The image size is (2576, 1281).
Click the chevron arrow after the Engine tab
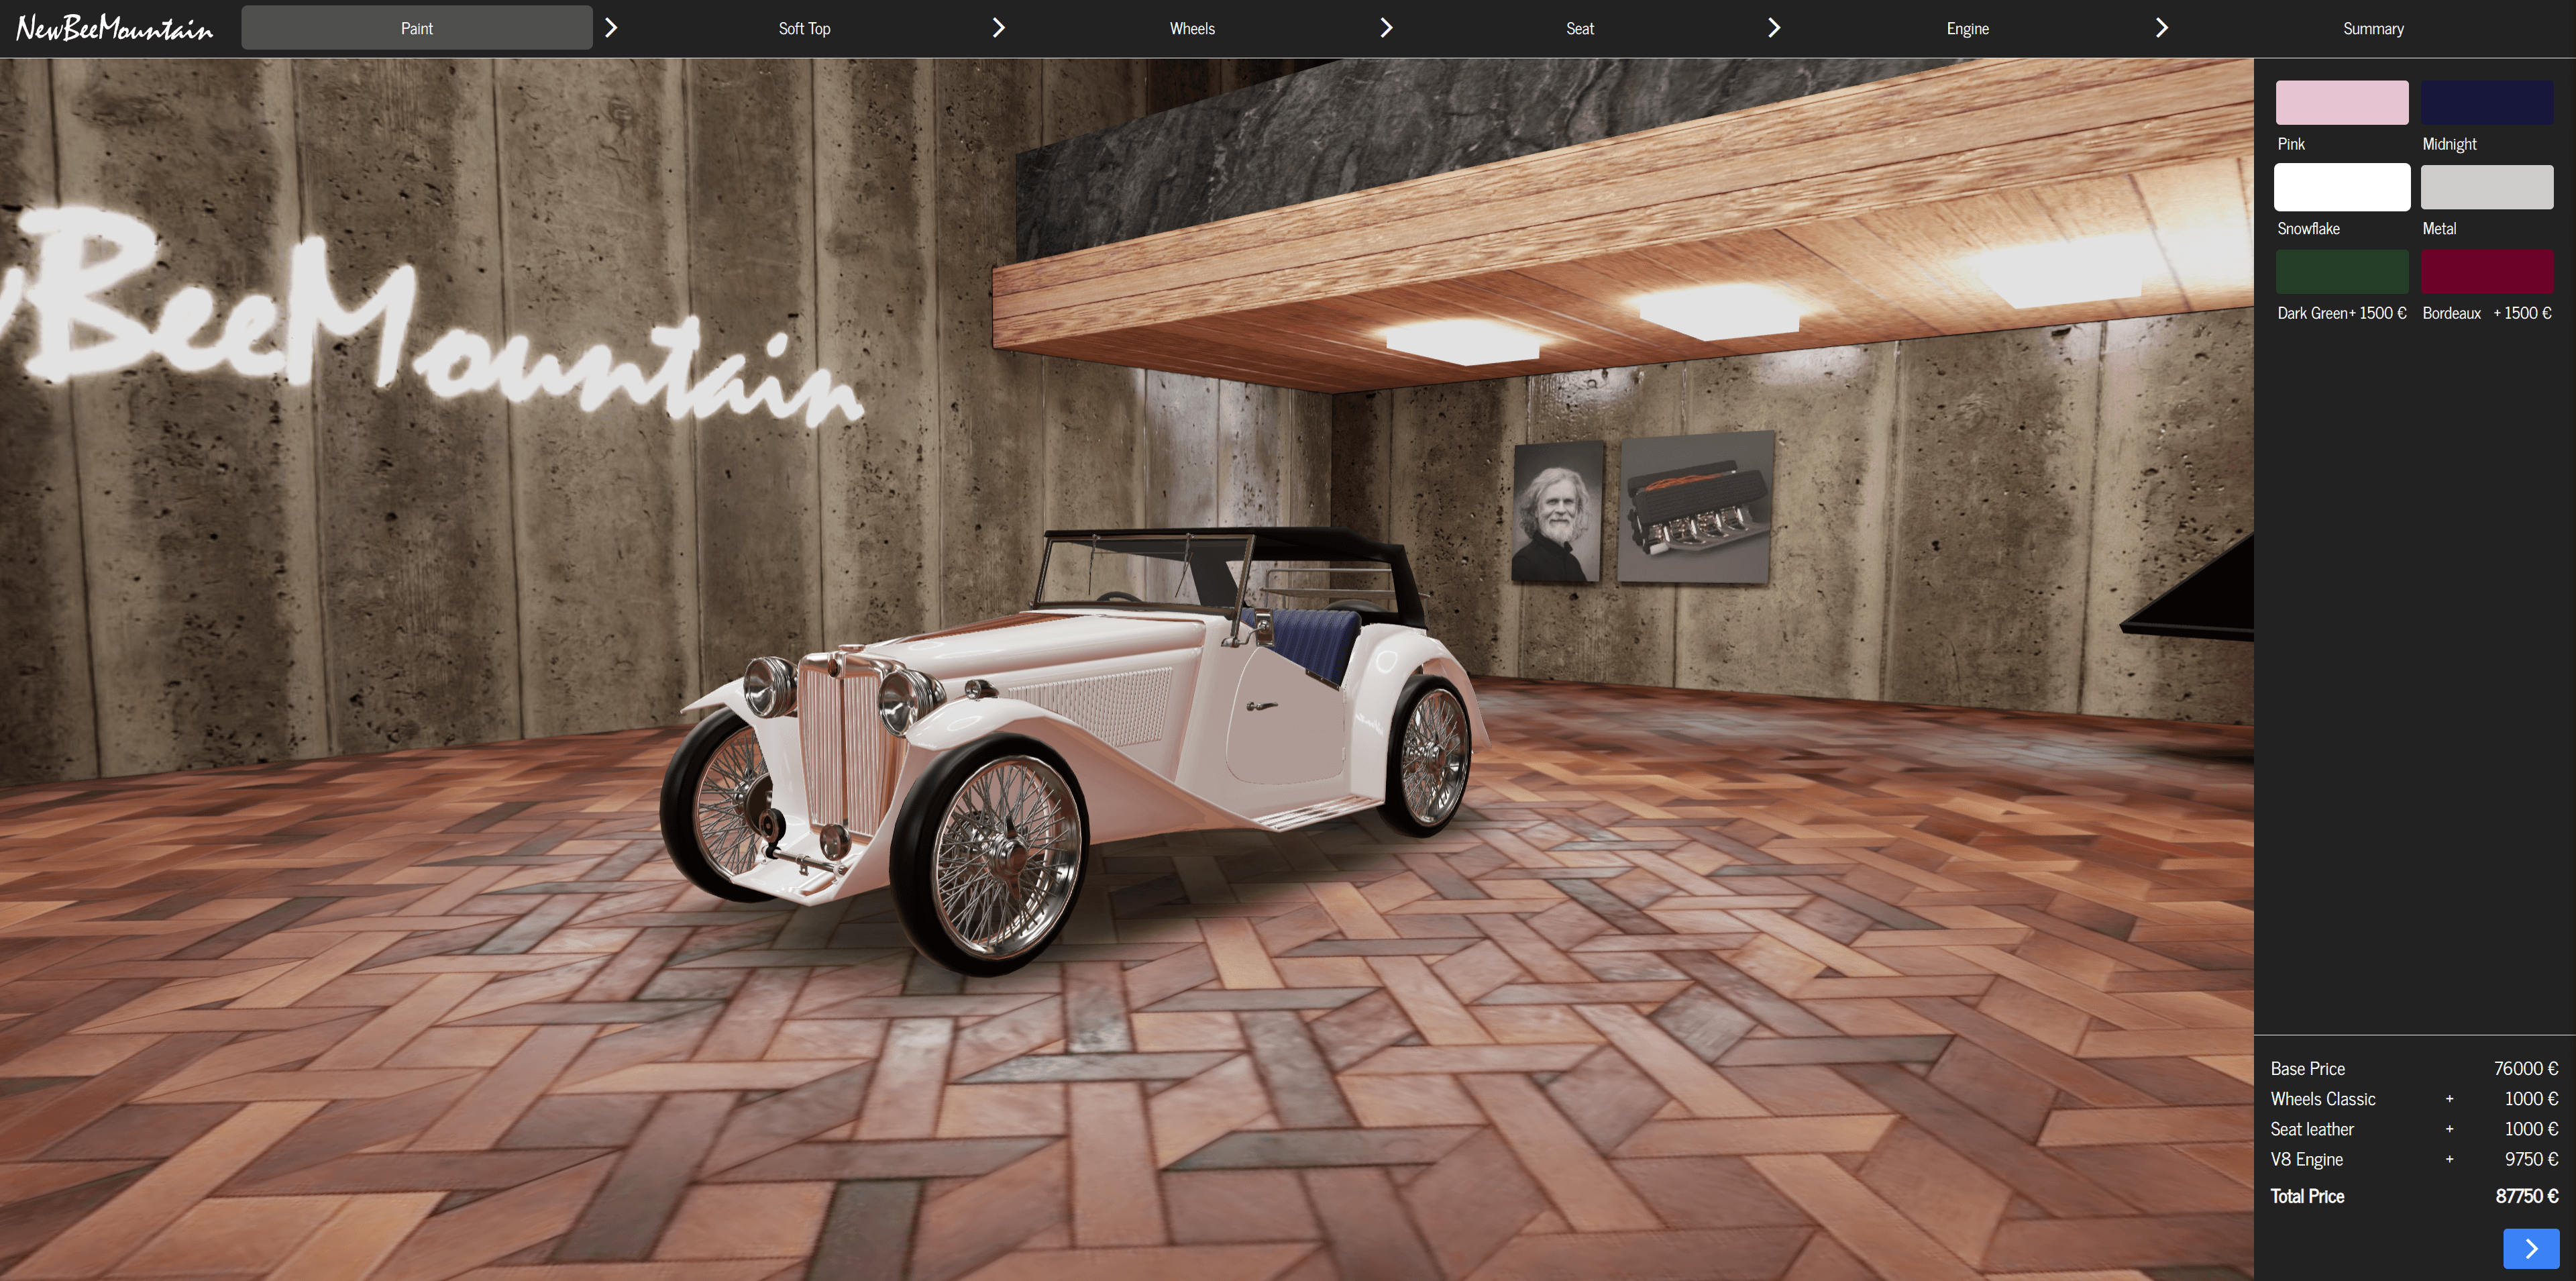tap(2161, 28)
